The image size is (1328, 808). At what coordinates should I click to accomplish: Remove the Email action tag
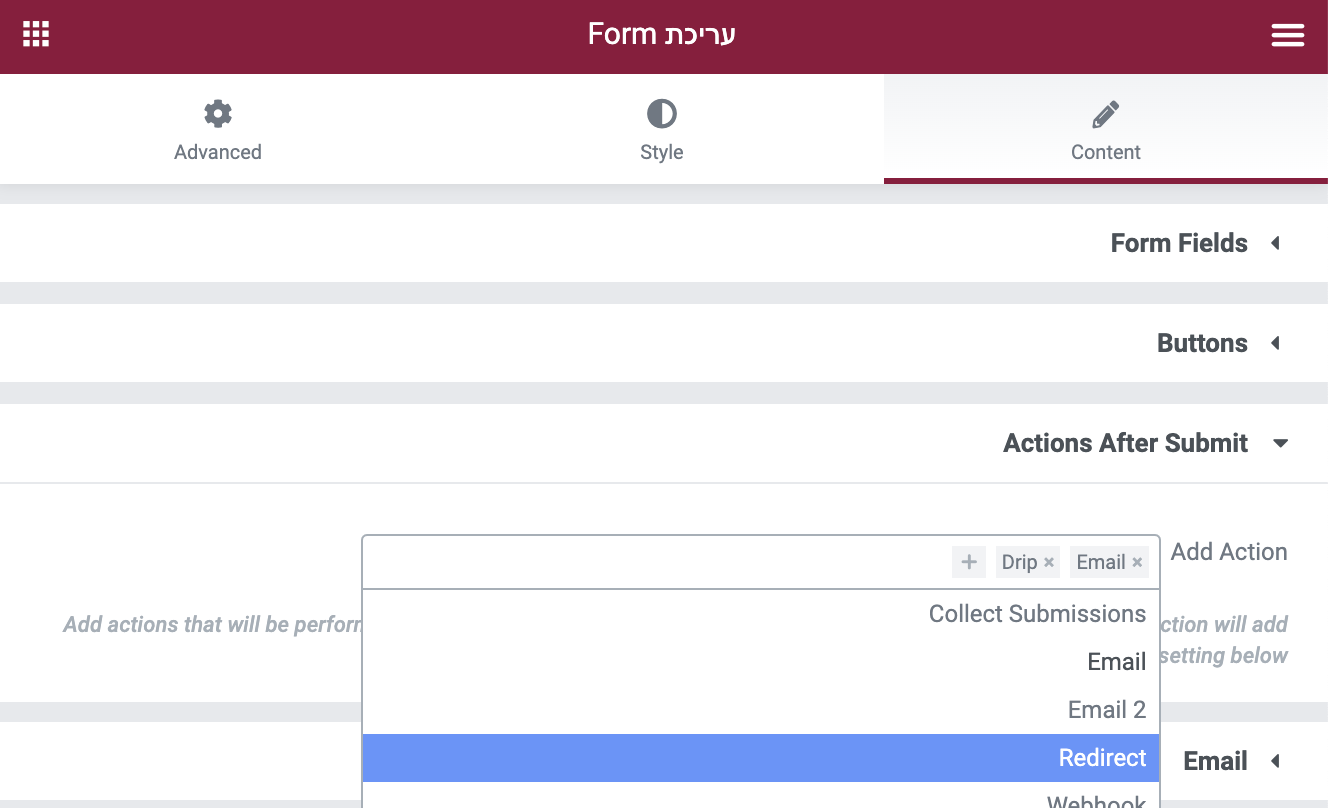(1137, 562)
